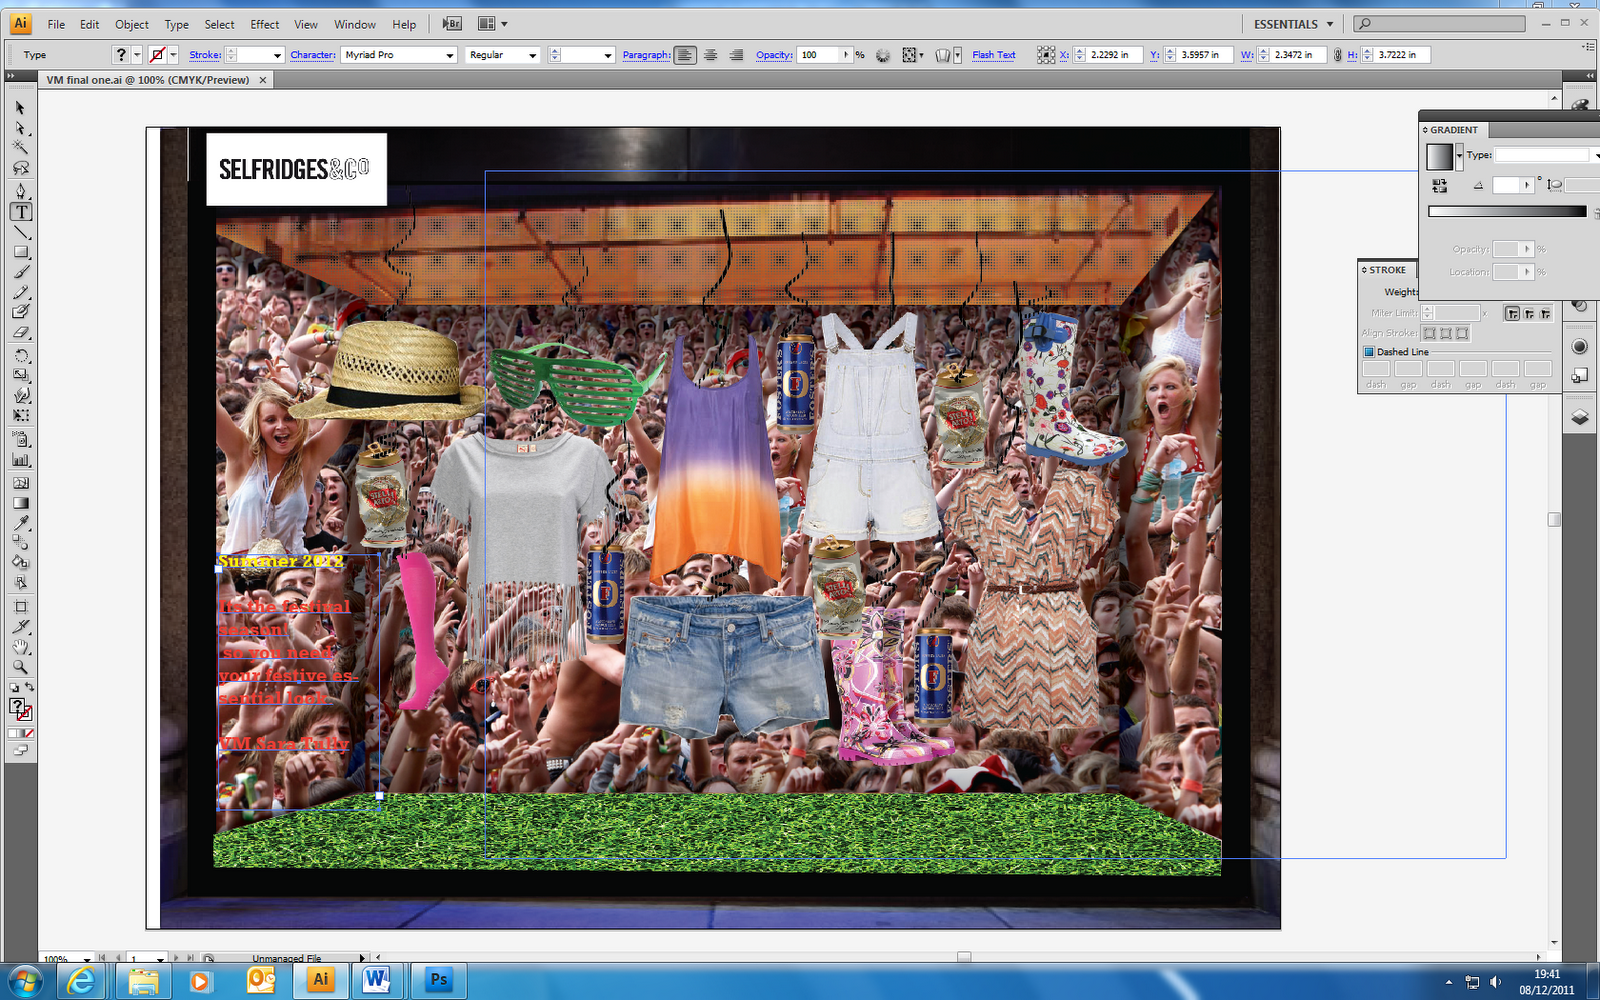Image resolution: width=1600 pixels, height=1000 pixels.
Task: Launch Photoshop from the taskbar
Action: [x=437, y=980]
